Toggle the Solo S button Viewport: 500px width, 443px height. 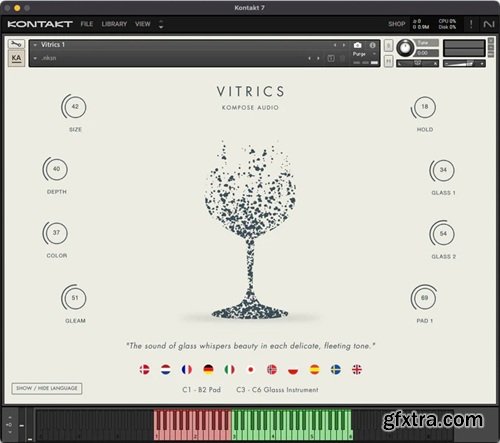pos(388,46)
